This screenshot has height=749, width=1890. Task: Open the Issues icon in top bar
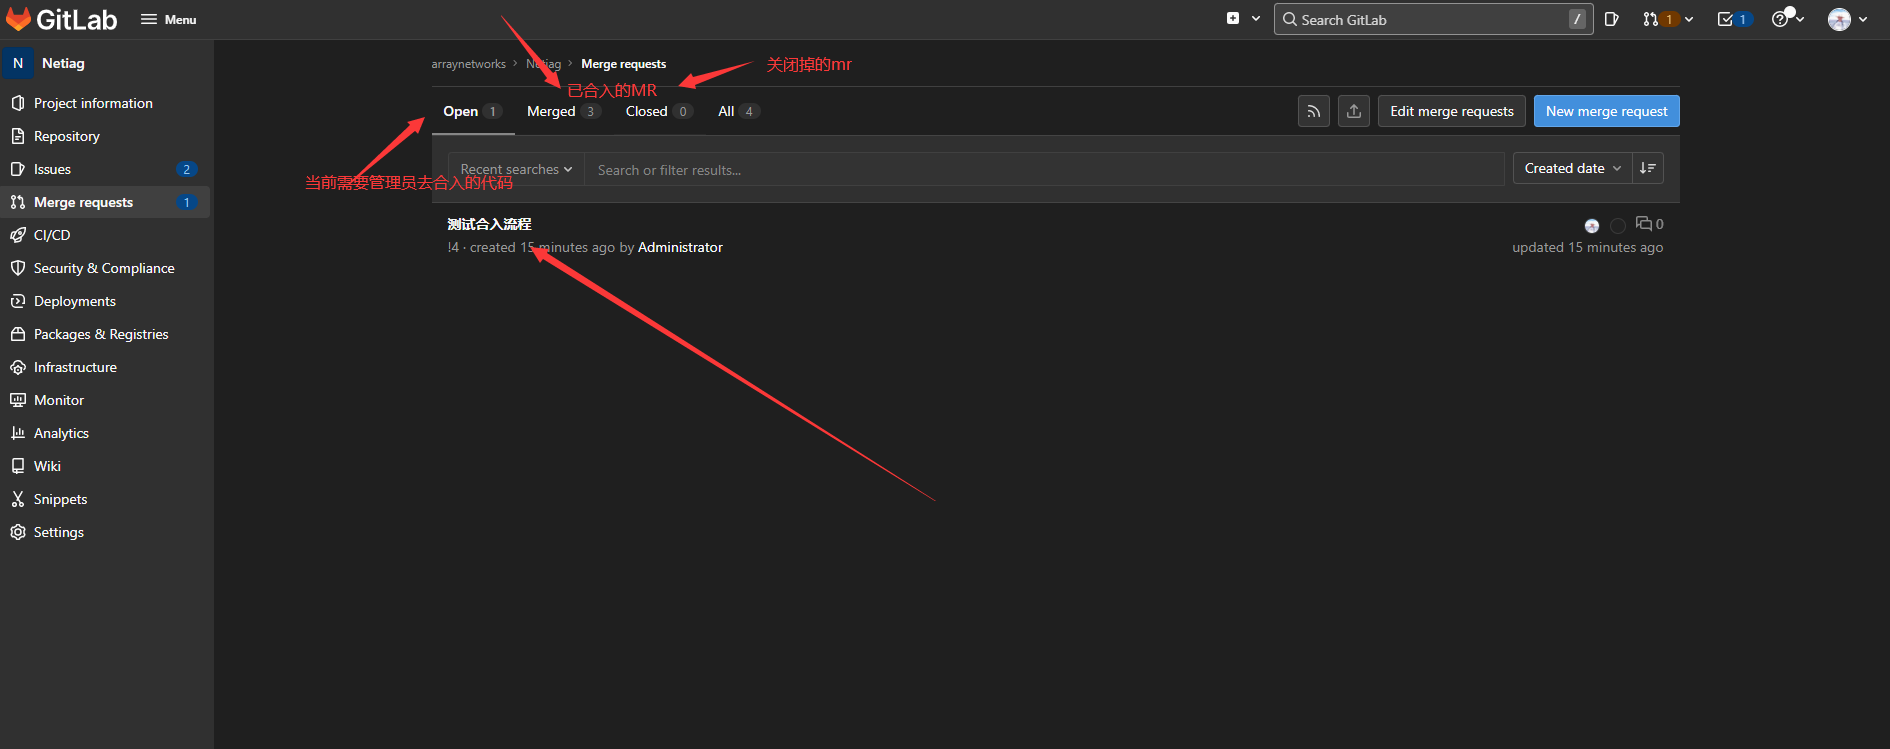[1611, 19]
